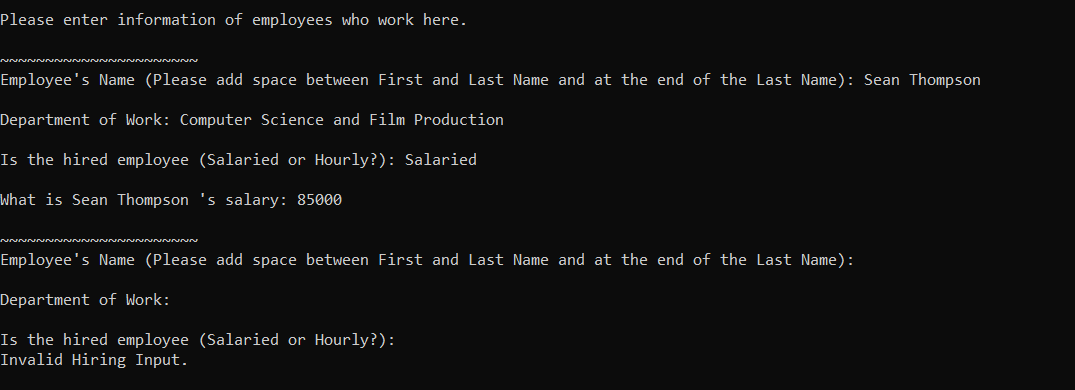Click the entered name "Sean Thompson" after the first name prompt
The width and height of the screenshot is (1075, 390).
[x=922, y=80]
